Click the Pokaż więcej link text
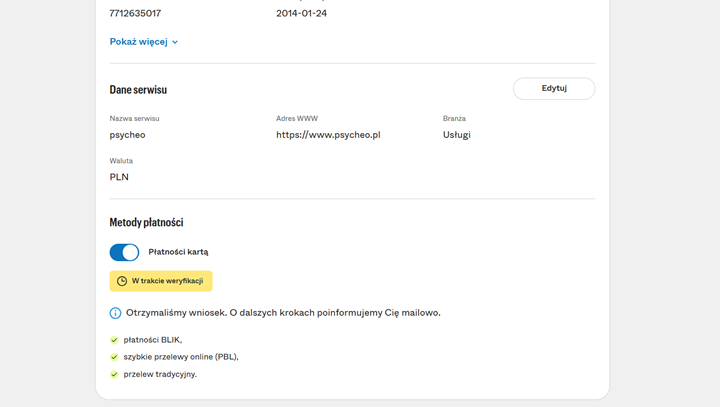Viewport: 720px width, 407px height. point(138,42)
